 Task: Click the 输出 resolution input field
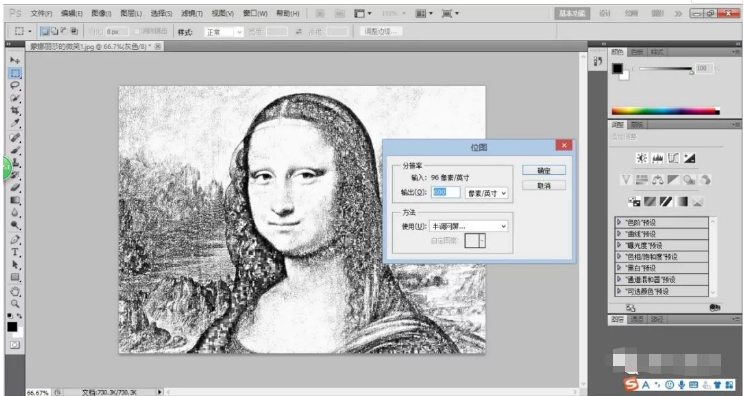pyautogui.click(x=446, y=193)
